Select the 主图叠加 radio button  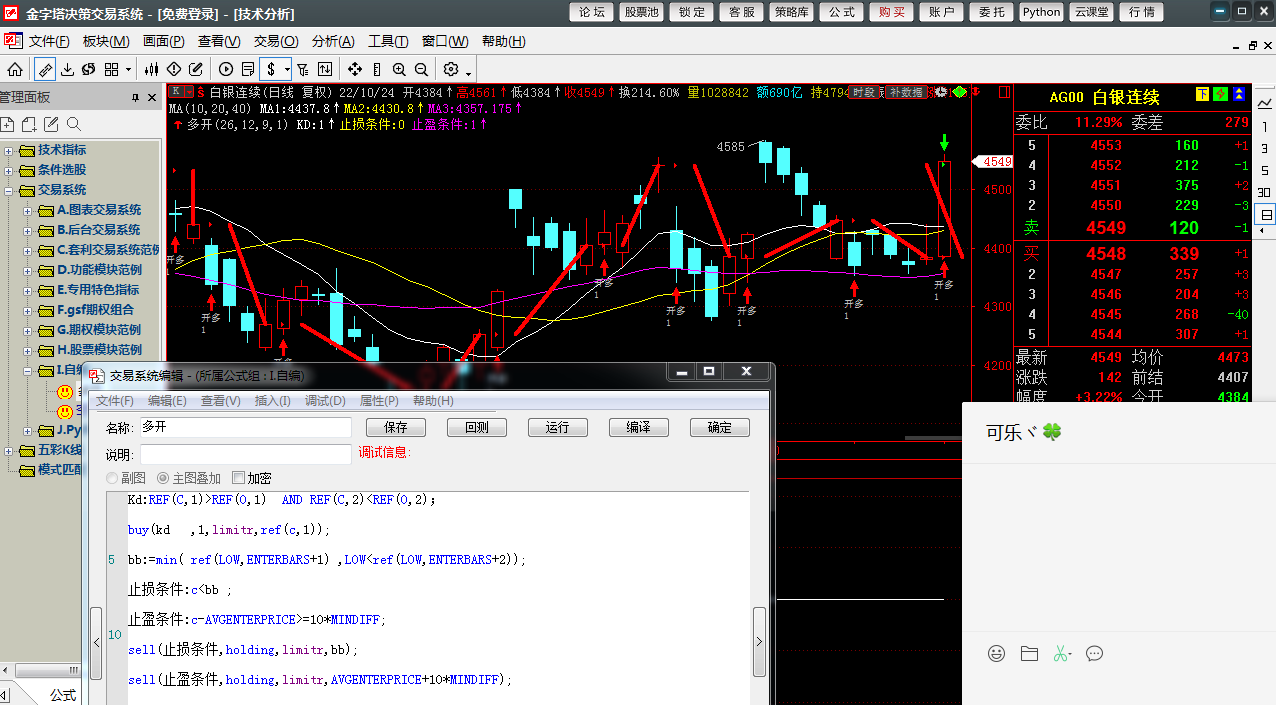163,478
